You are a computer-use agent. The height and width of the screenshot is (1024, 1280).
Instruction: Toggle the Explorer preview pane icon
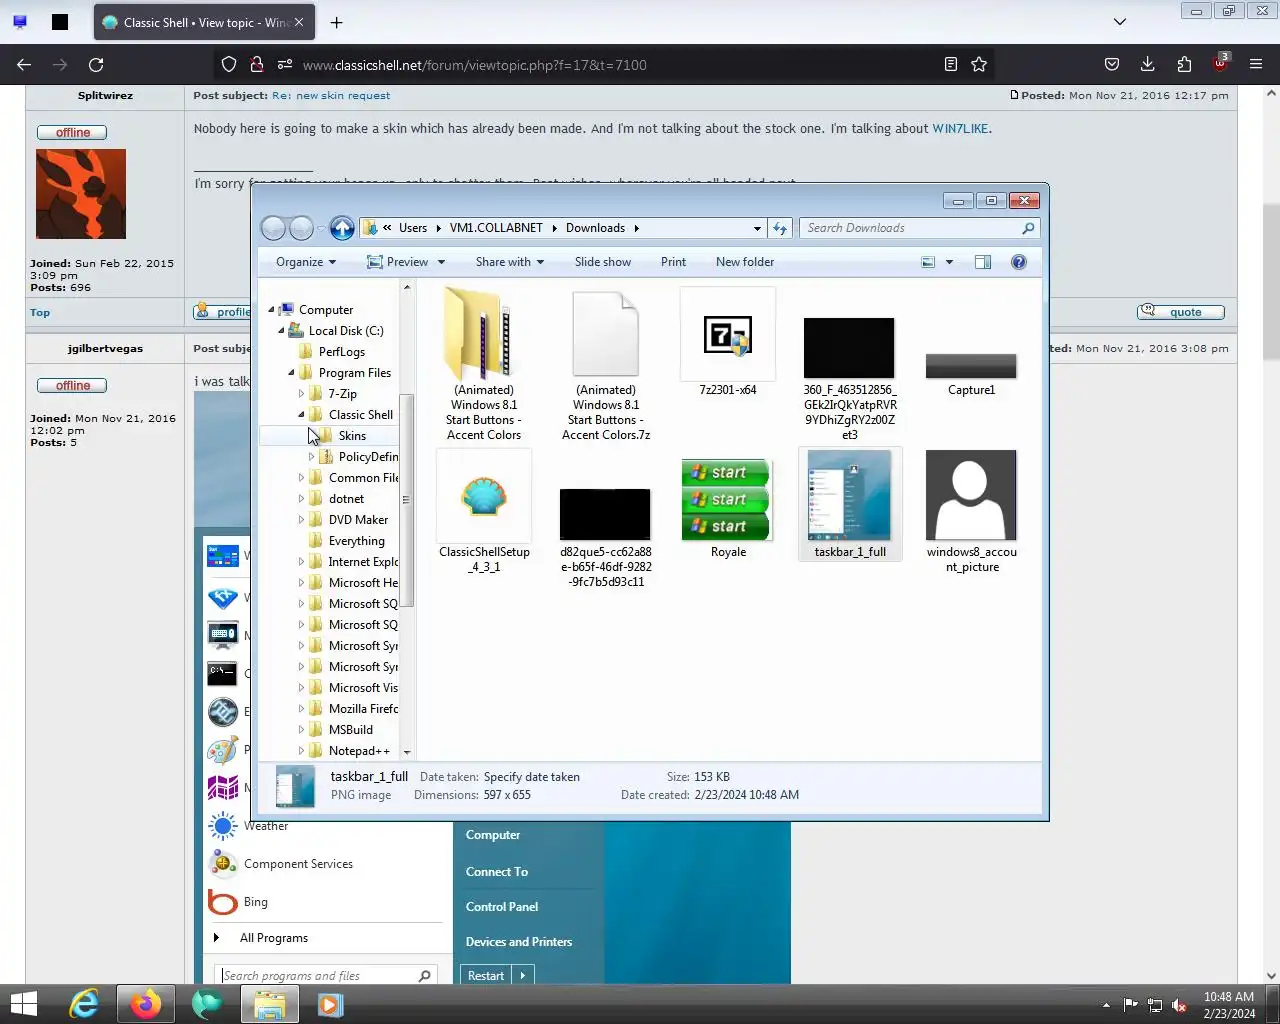(983, 262)
